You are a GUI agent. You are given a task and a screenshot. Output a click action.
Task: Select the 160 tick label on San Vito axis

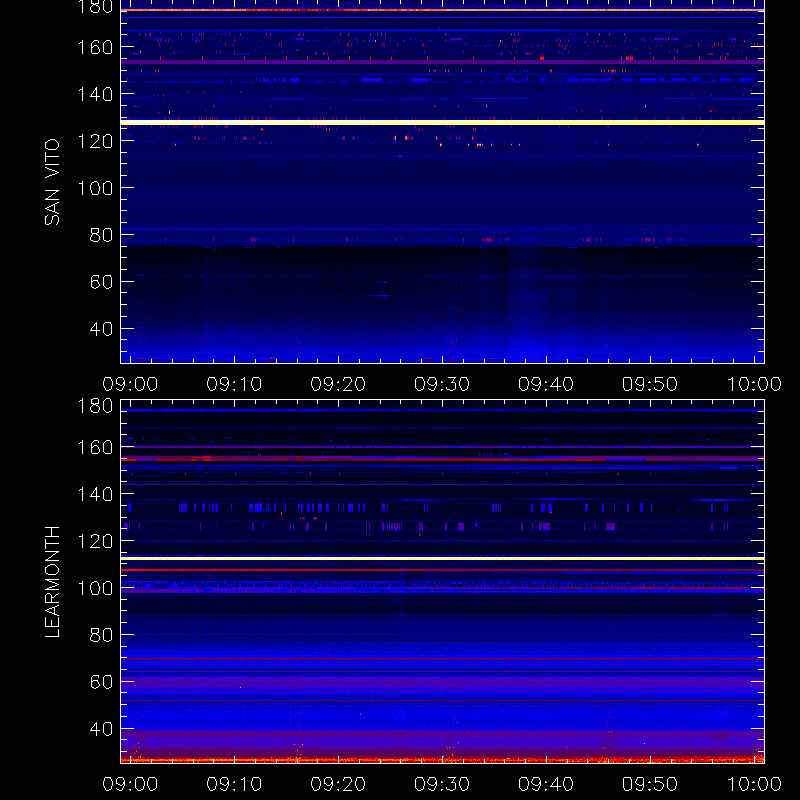(95, 47)
